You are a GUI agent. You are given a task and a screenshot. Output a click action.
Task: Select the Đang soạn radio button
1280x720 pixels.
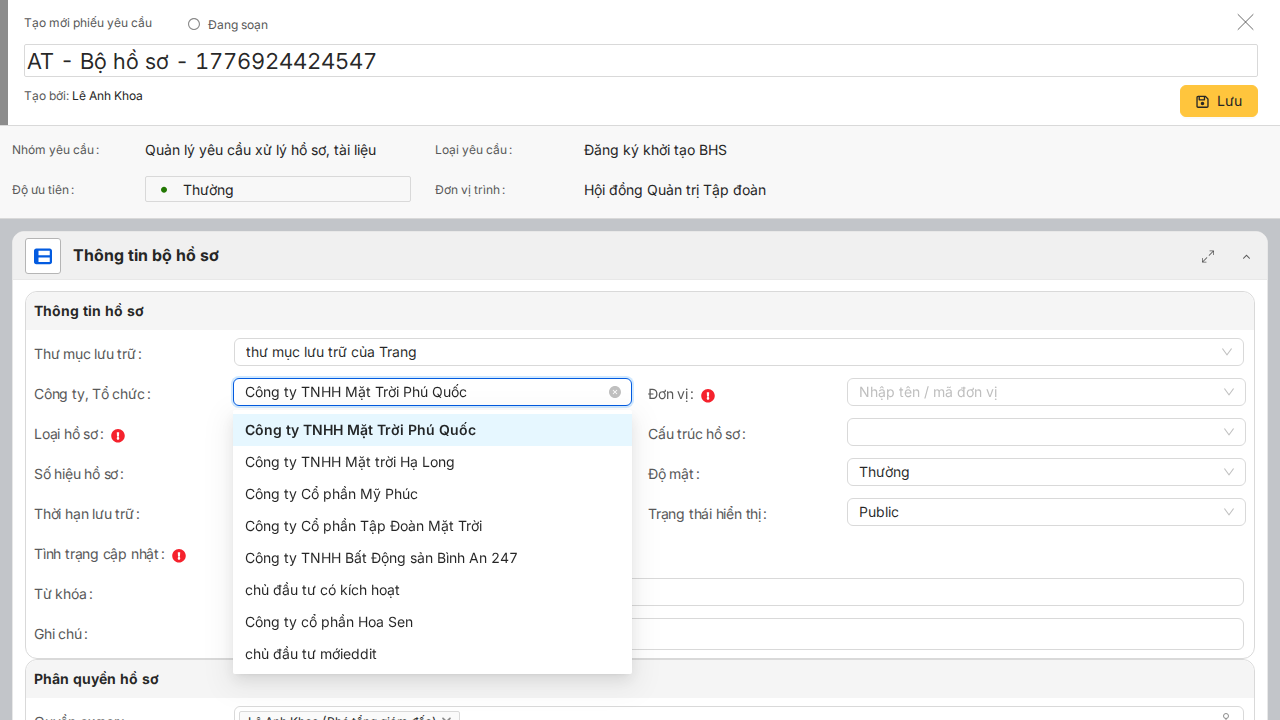[x=194, y=24]
